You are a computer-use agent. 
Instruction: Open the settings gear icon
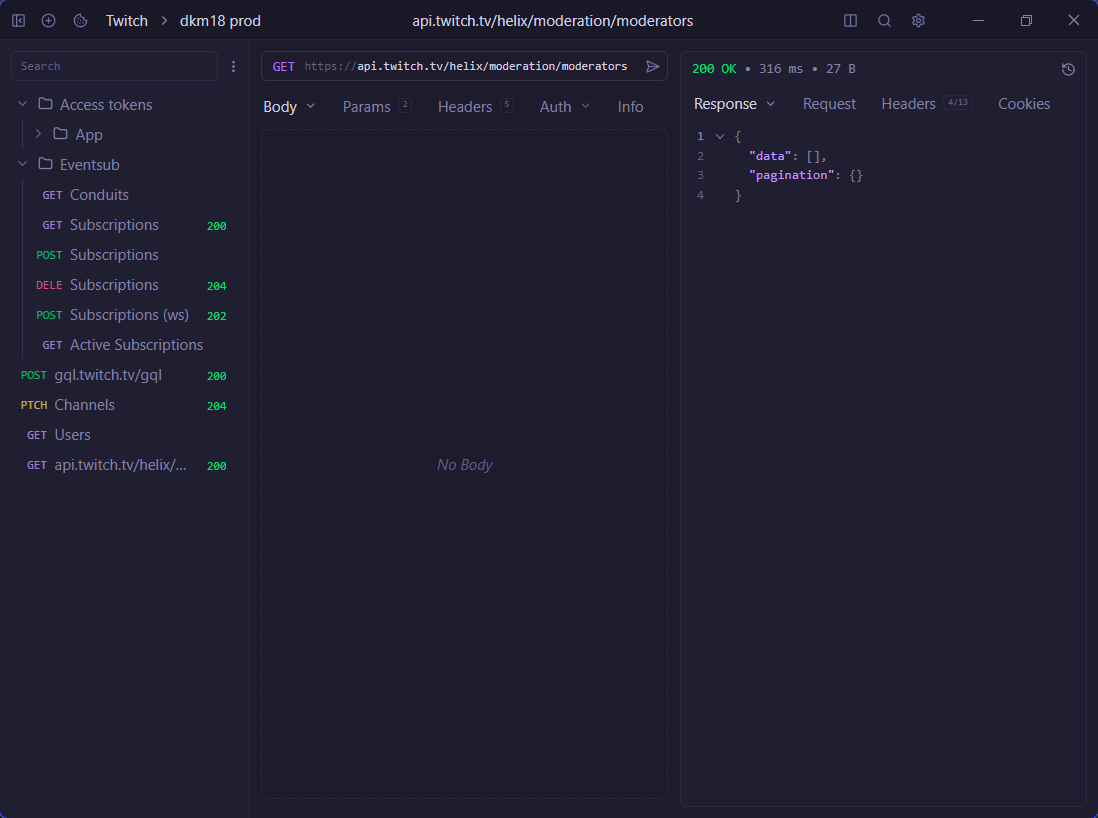918,21
